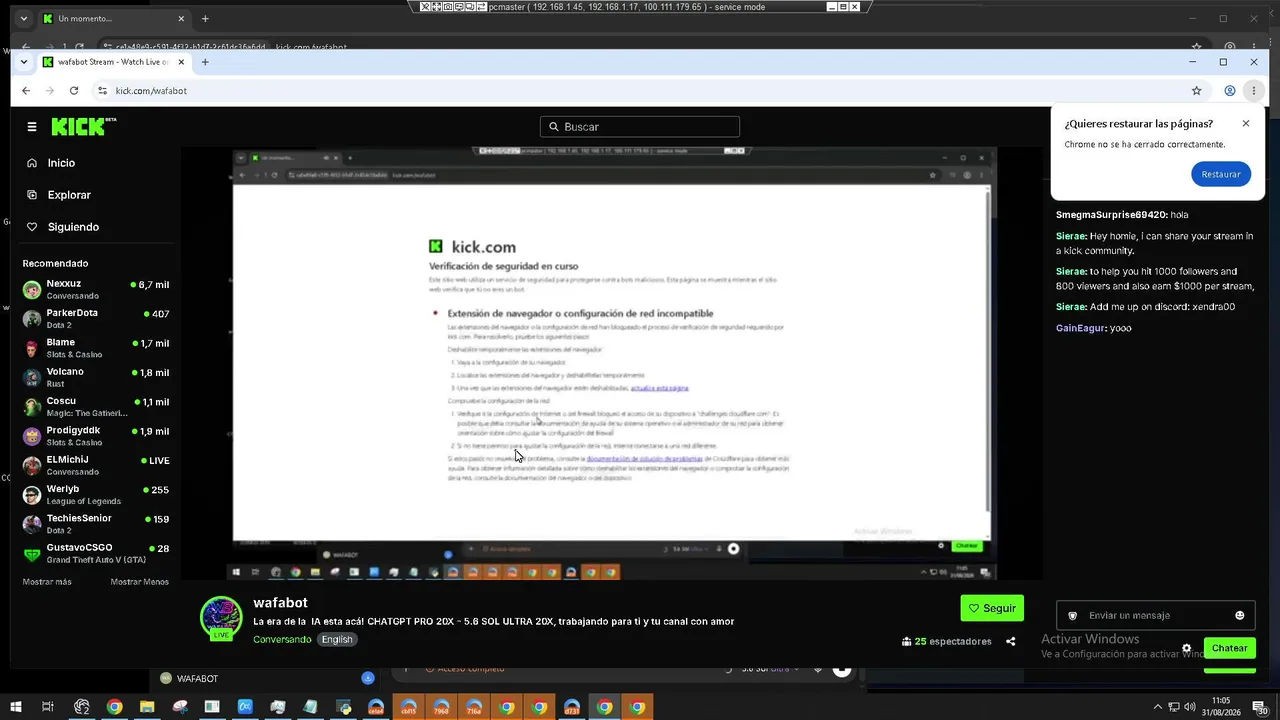This screenshot has width=1280, height=720.
Task: Open recommended channel TechiesSenior
Action: coord(95,524)
